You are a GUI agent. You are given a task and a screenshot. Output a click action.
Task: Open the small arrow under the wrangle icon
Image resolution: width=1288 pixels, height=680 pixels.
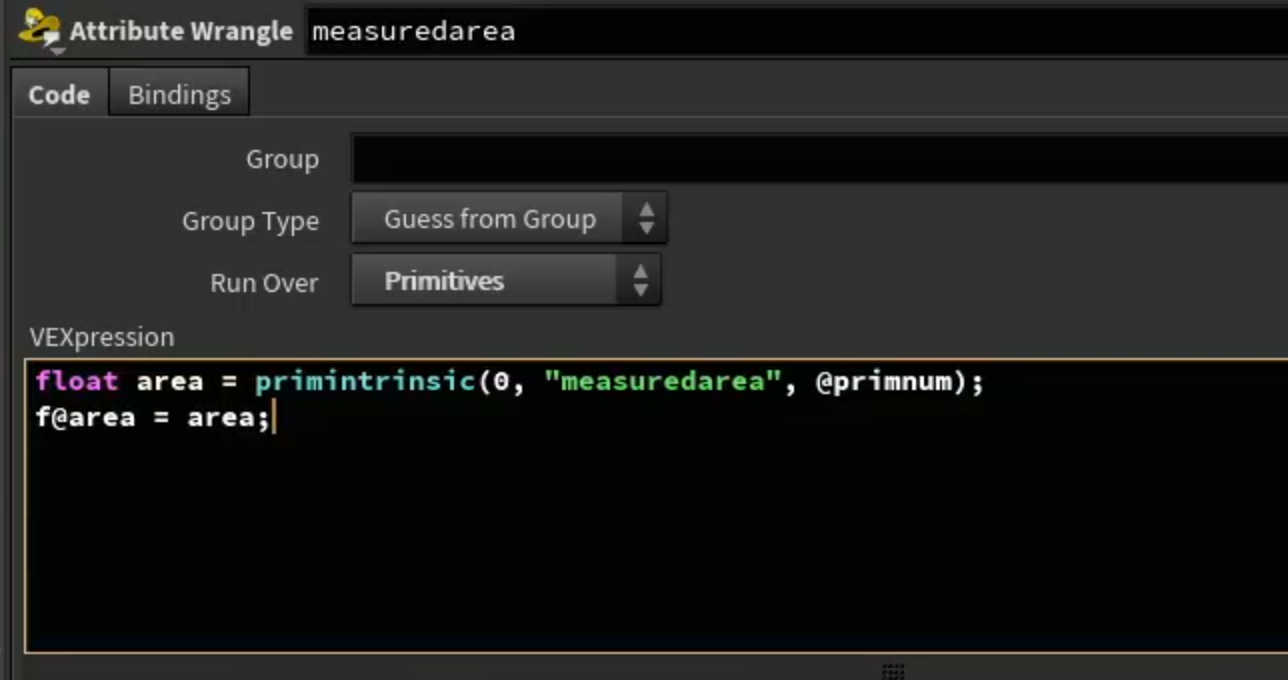click(57, 51)
